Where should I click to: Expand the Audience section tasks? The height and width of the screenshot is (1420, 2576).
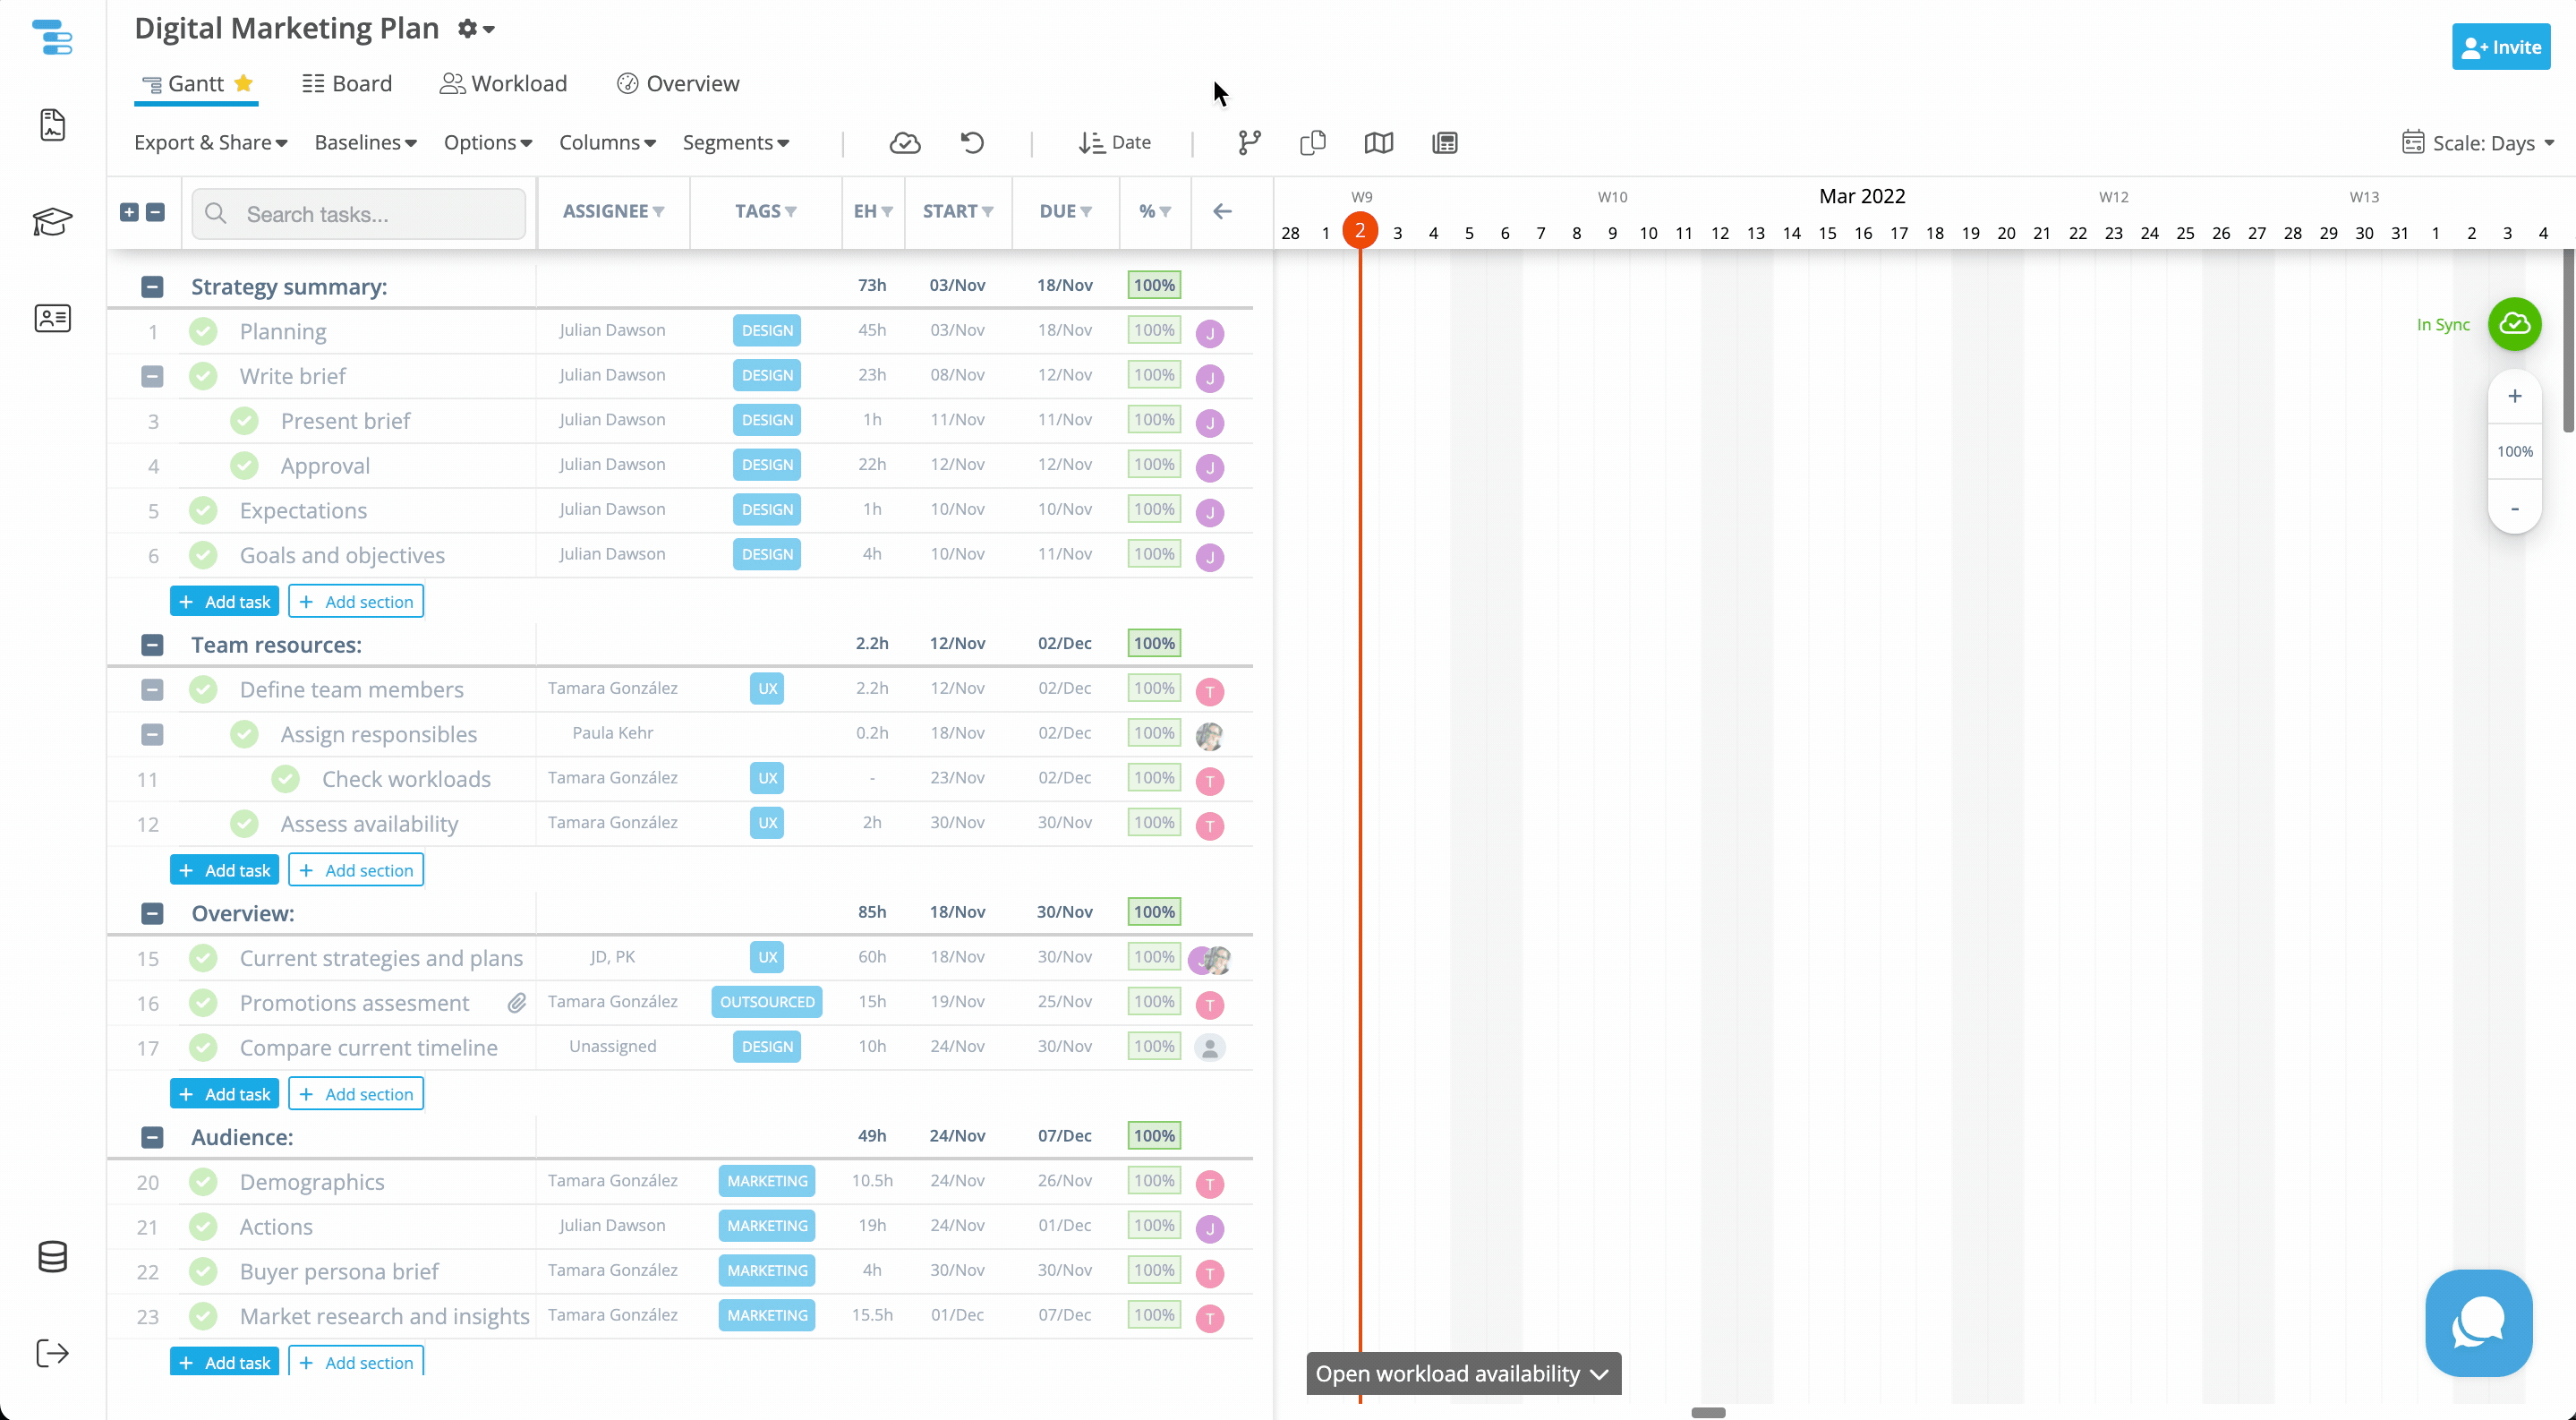pyautogui.click(x=152, y=1137)
